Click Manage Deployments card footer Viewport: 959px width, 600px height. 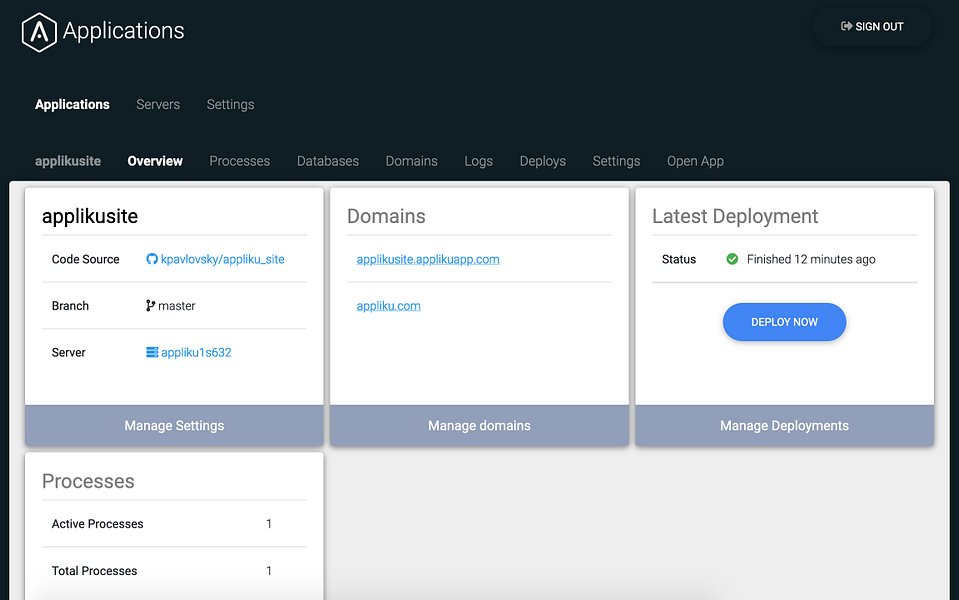click(784, 425)
